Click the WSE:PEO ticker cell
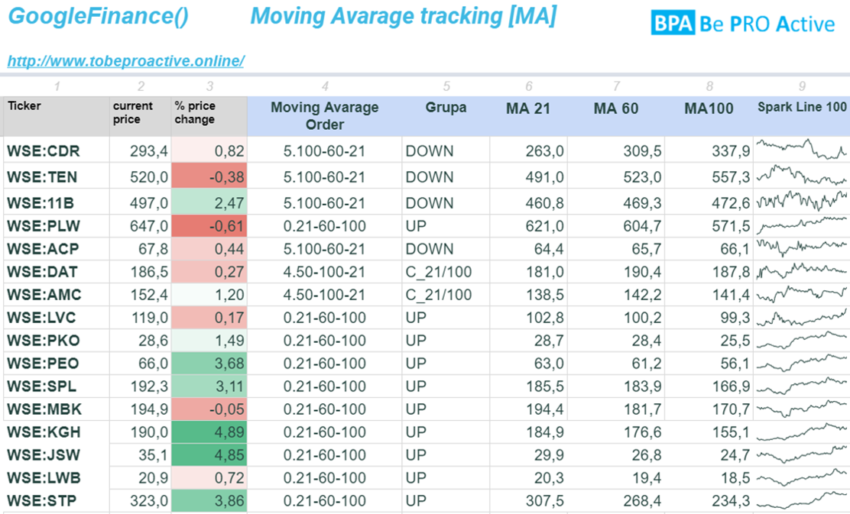The height and width of the screenshot is (514, 850). (x=56, y=363)
